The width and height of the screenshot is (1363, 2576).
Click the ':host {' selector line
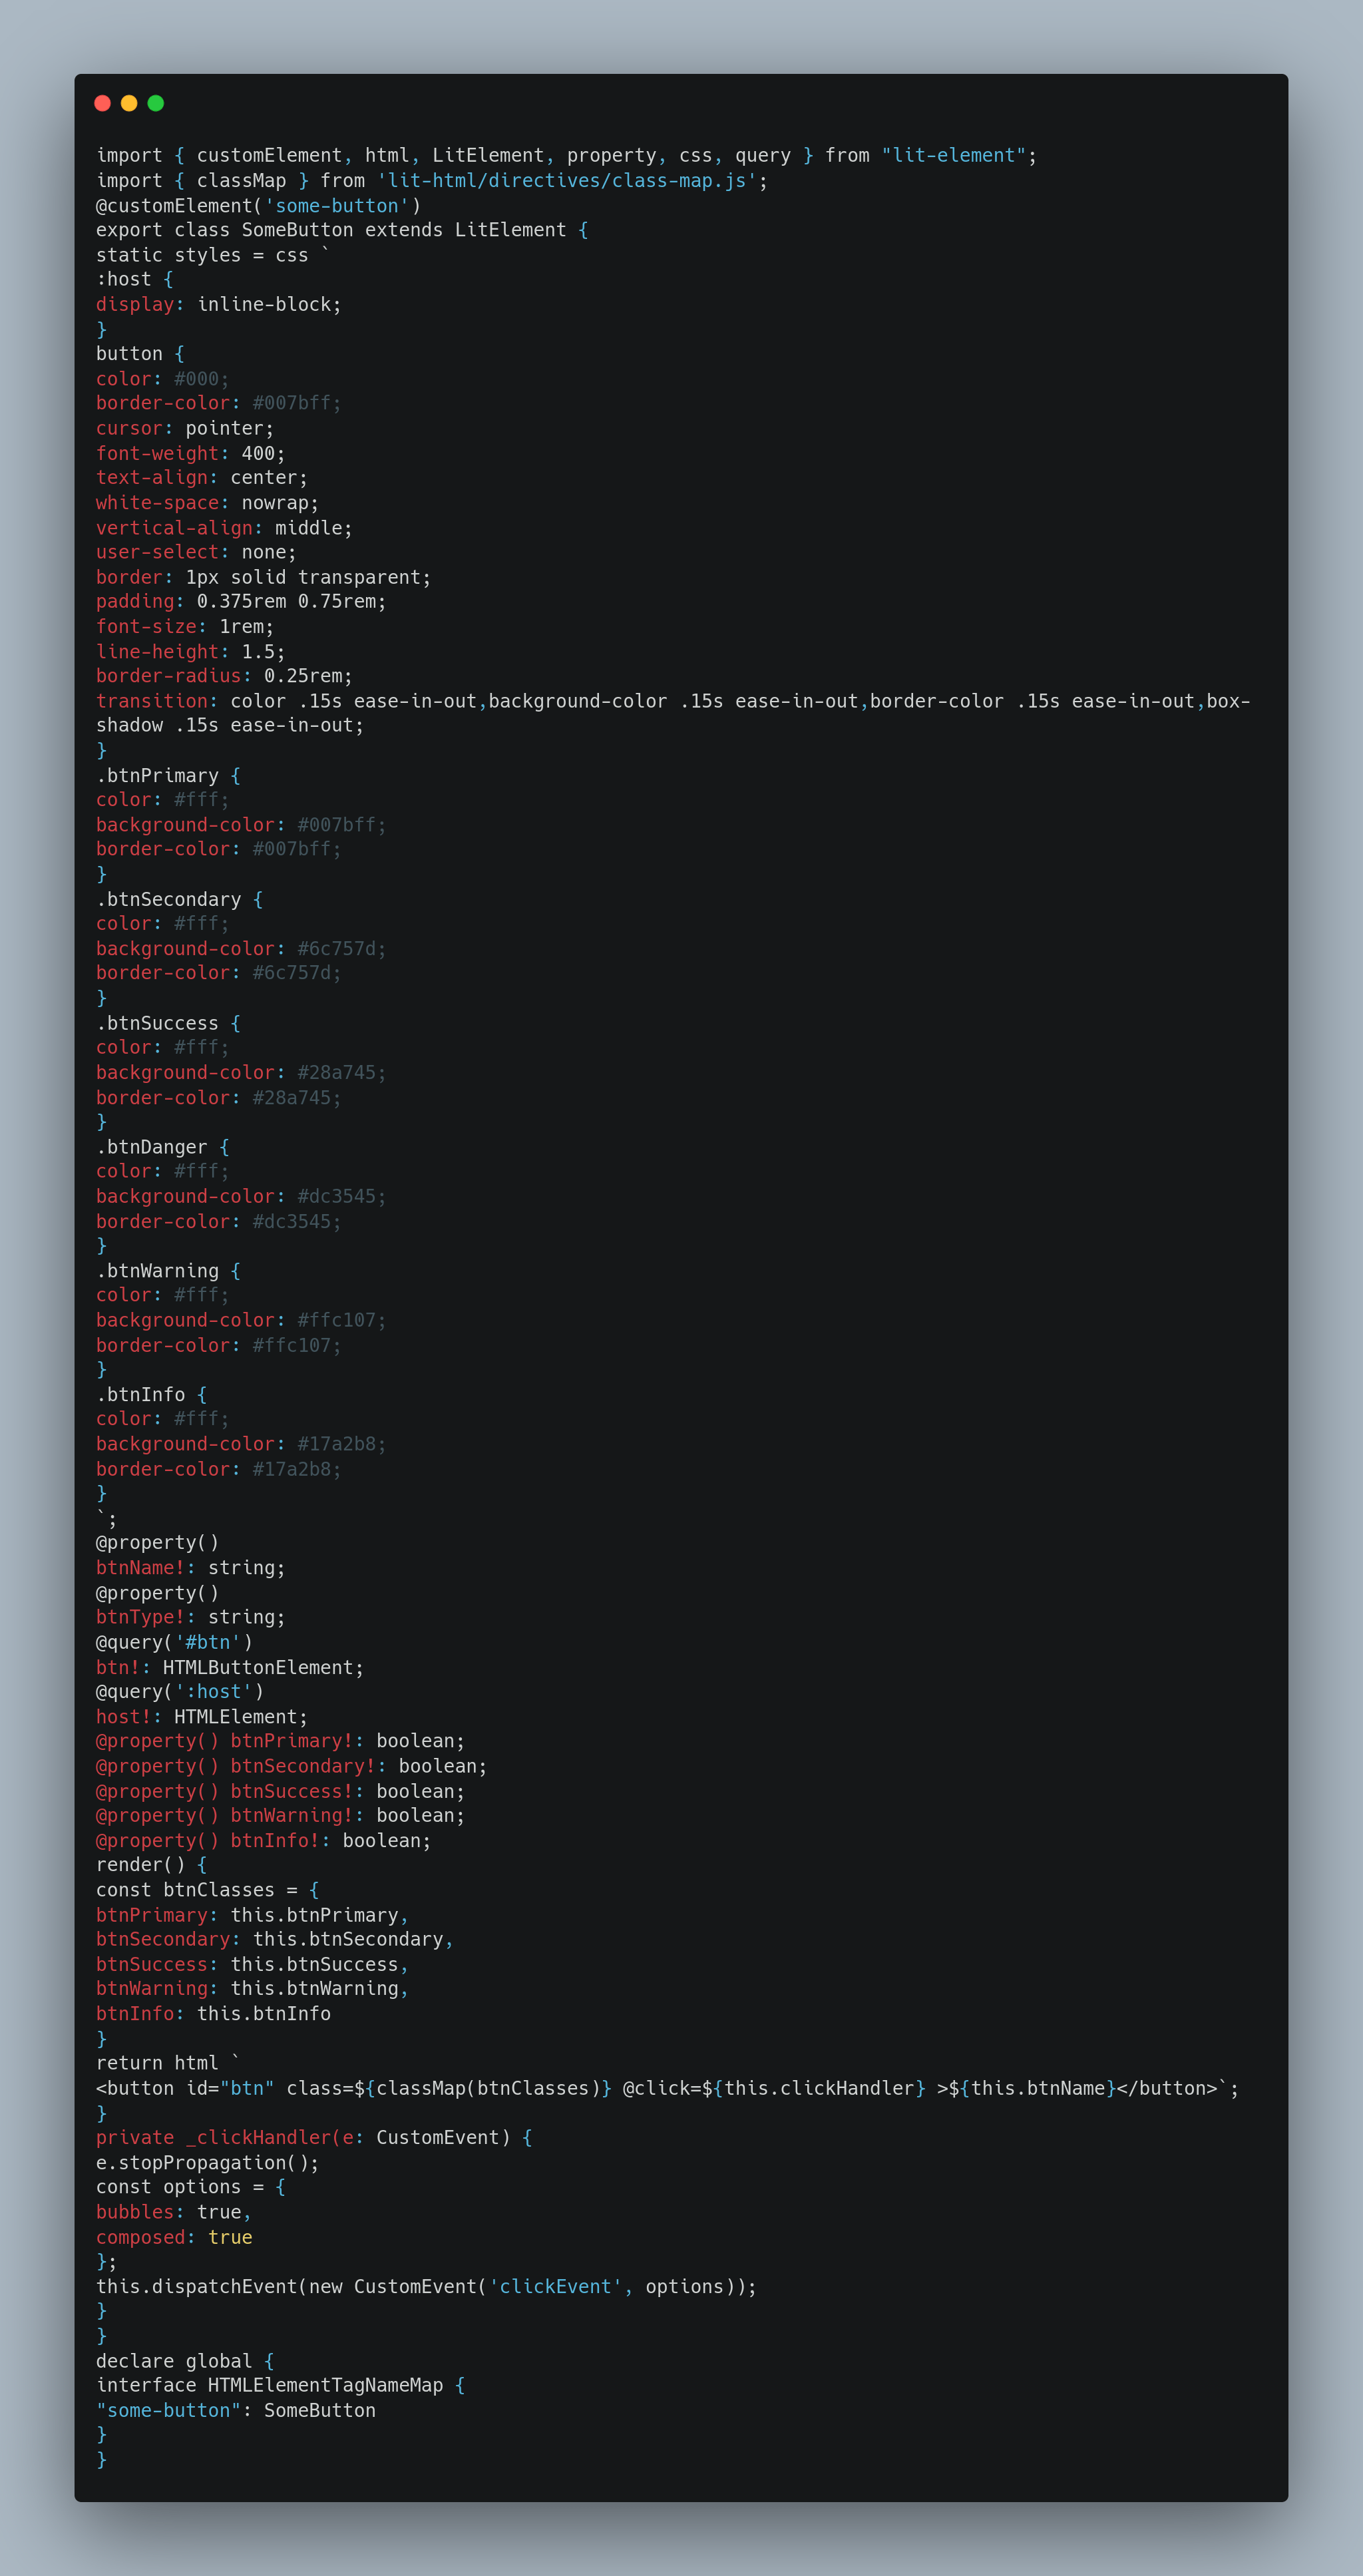click(135, 279)
